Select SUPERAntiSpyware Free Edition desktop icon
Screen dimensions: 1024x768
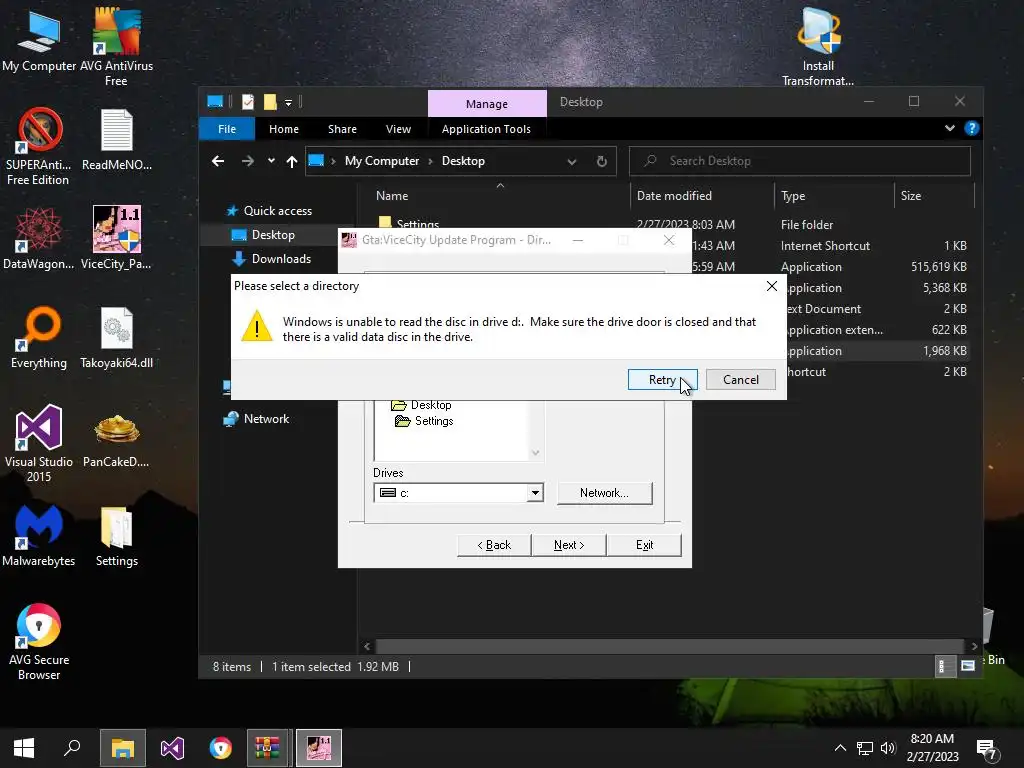coord(39,146)
